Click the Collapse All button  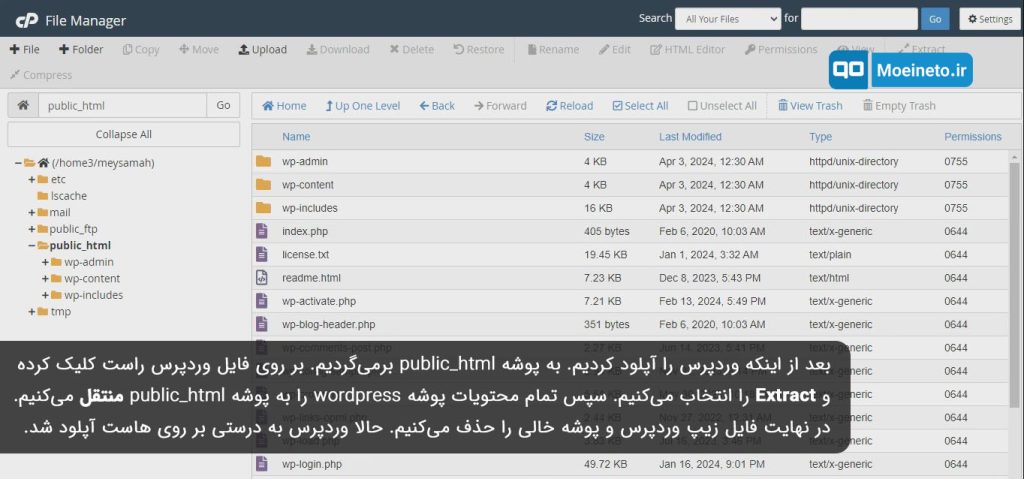click(123, 135)
